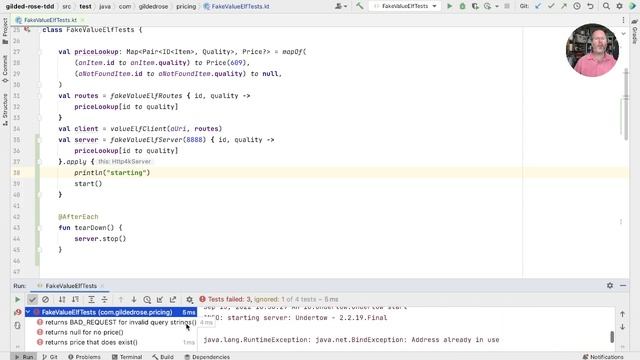Build the project with the hammer icon
This screenshot has height=360, width=640.
click(360, 6)
